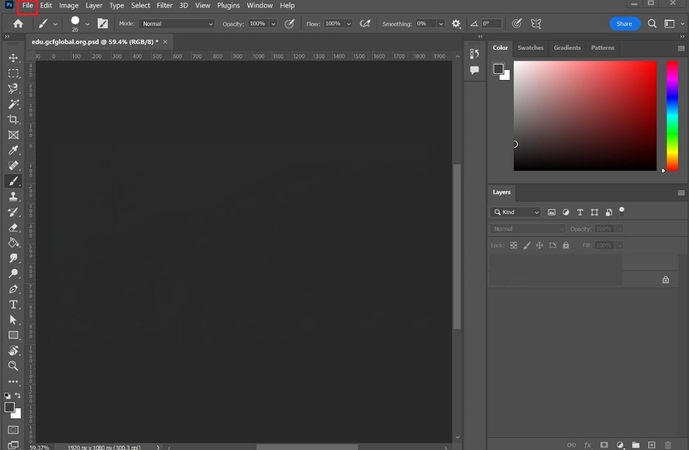The height and width of the screenshot is (450, 689).
Task: Open the File menu
Action: tap(28, 6)
